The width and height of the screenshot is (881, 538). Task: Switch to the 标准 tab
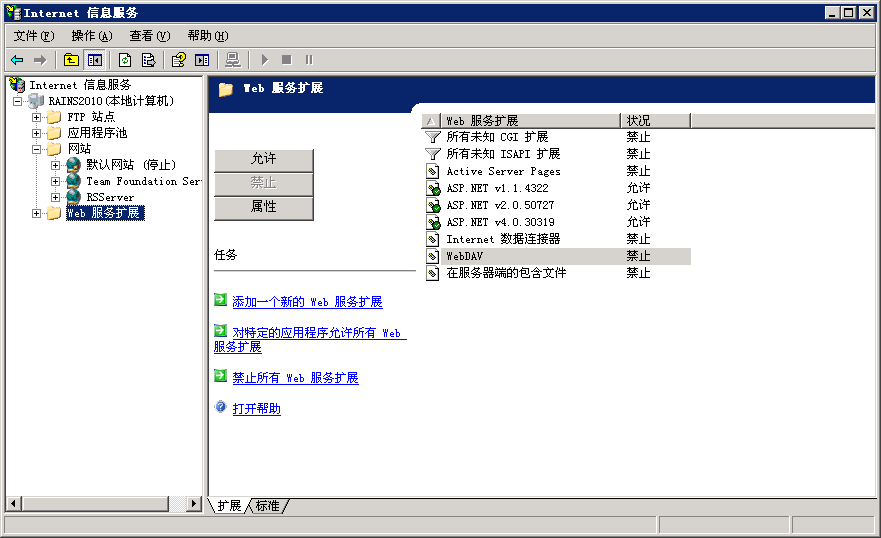click(267, 506)
